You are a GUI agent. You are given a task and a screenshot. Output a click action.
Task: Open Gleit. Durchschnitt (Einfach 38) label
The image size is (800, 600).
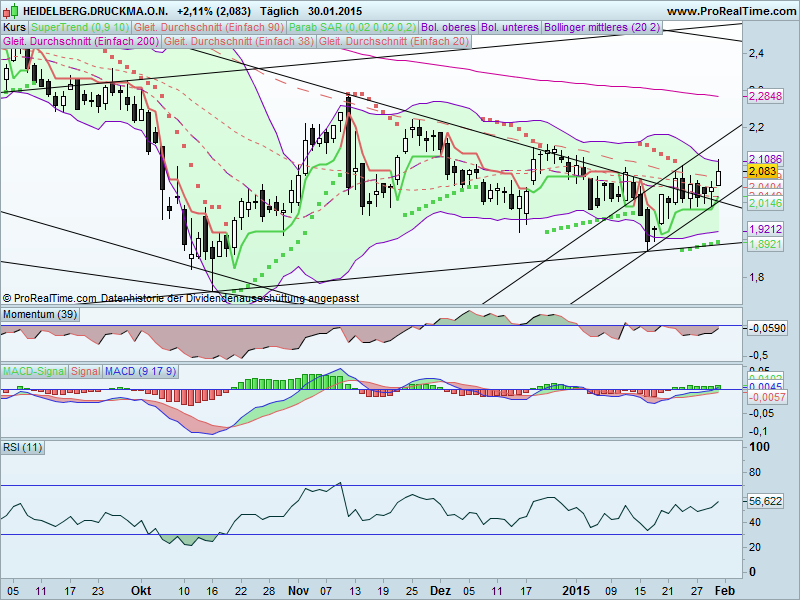tap(239, 41)
